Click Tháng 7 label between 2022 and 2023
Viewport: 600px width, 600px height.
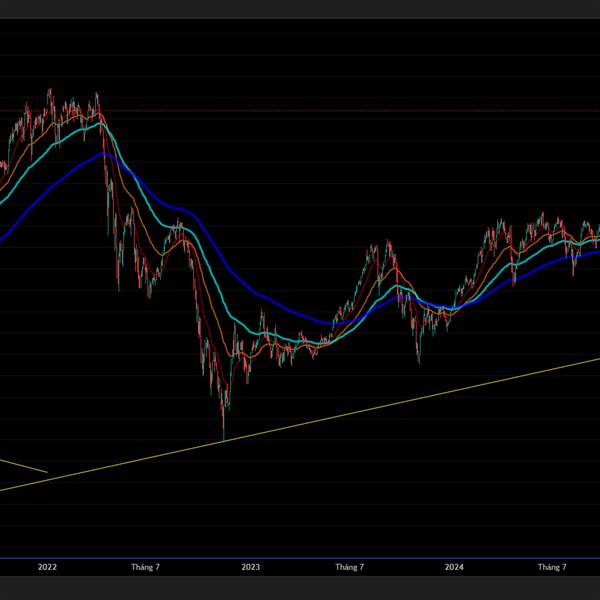(x=145, y=567)
